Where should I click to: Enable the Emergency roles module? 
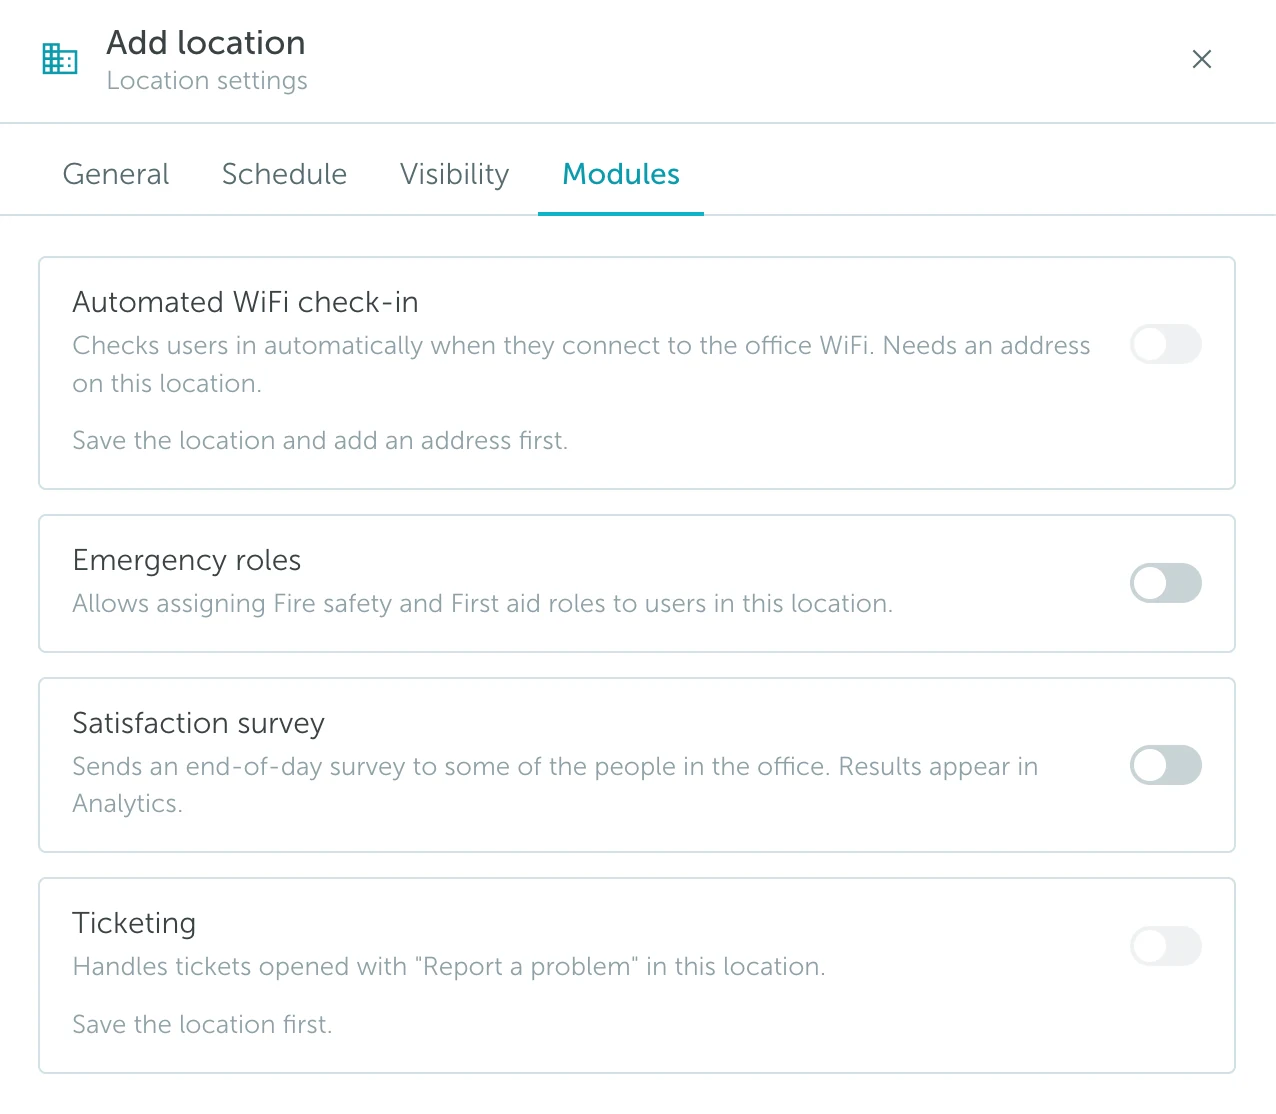coord(1166,583)
